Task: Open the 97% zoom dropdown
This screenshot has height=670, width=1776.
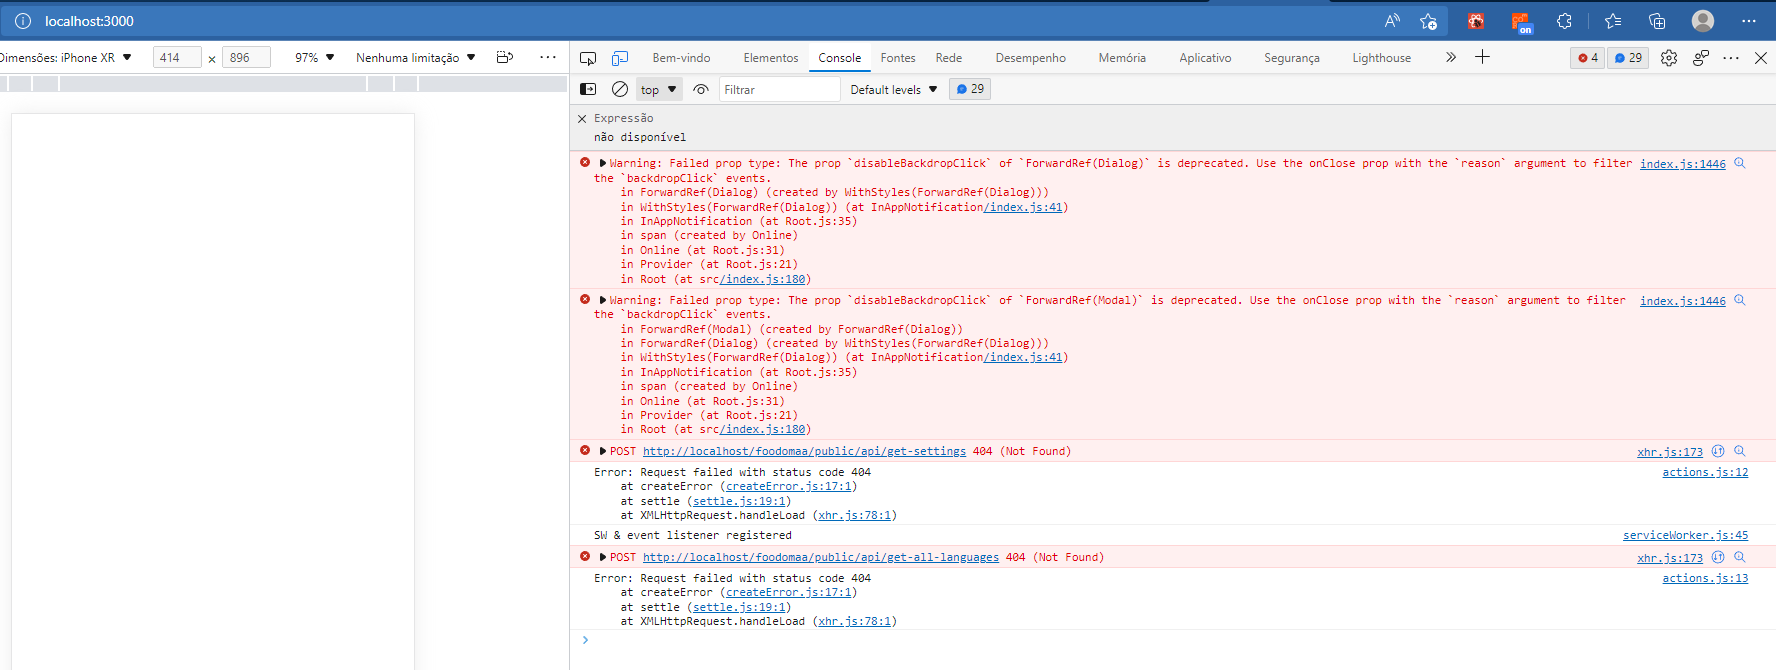Action: [314, 58]
